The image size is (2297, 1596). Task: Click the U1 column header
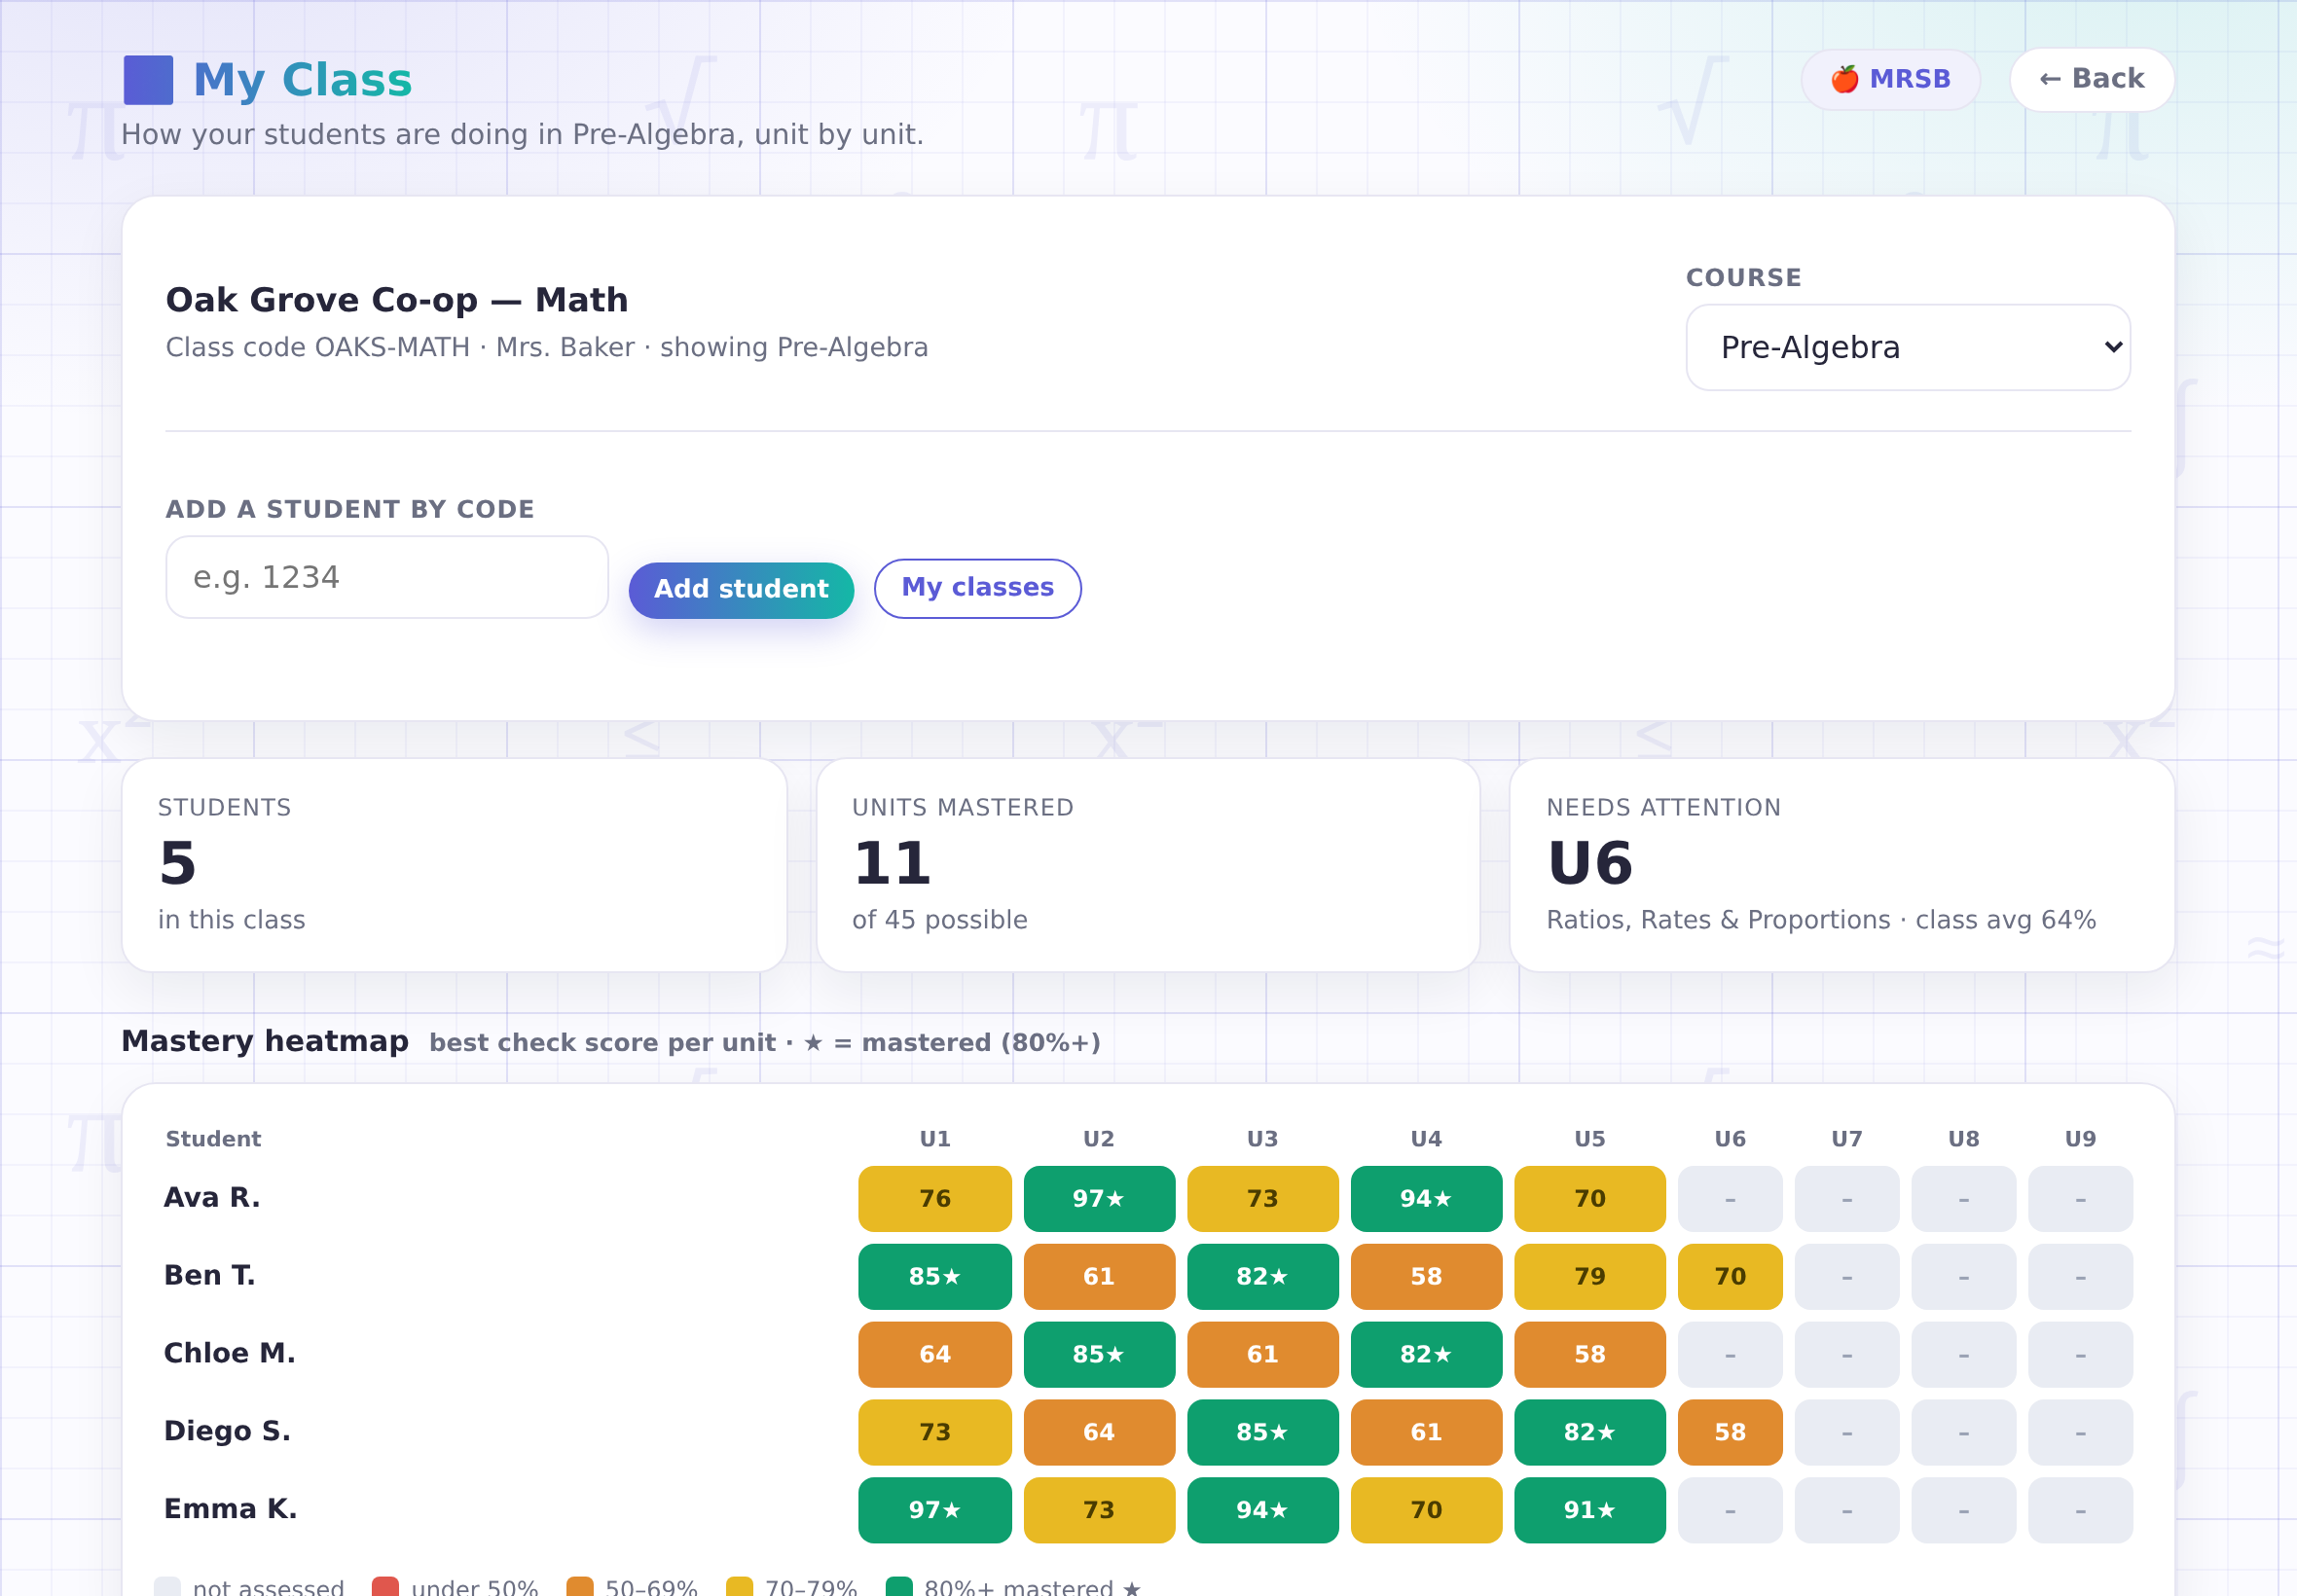(935, 1139)
